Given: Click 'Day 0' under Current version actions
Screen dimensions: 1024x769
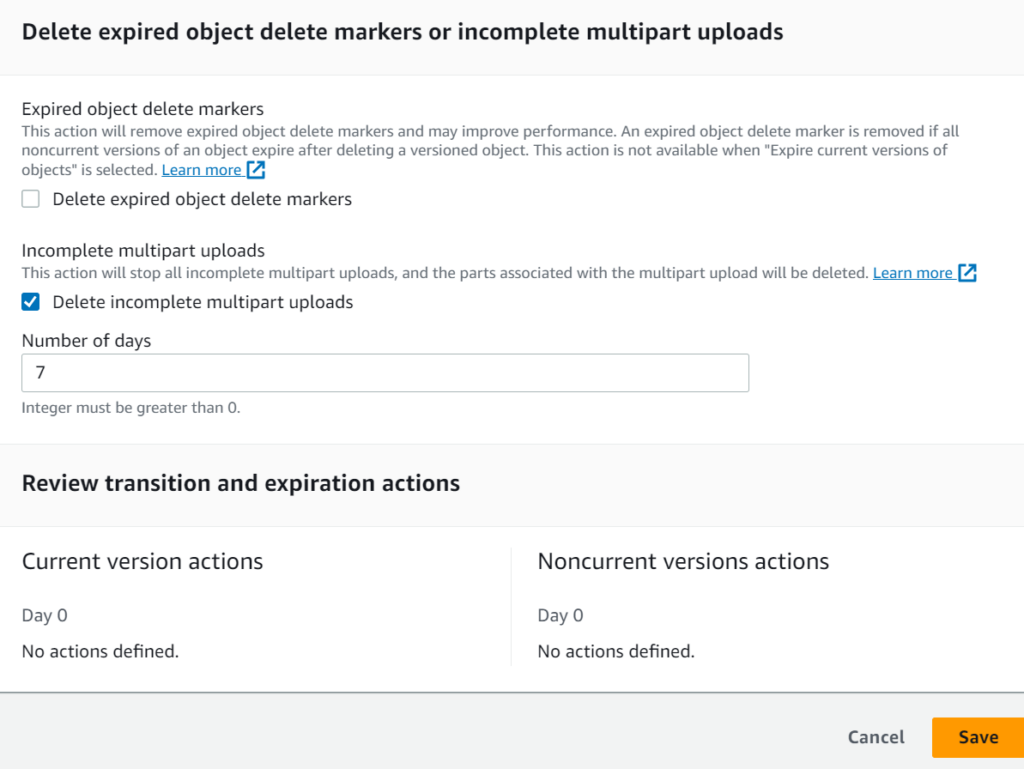Looking at the screenshot, I should click(45, 616).
